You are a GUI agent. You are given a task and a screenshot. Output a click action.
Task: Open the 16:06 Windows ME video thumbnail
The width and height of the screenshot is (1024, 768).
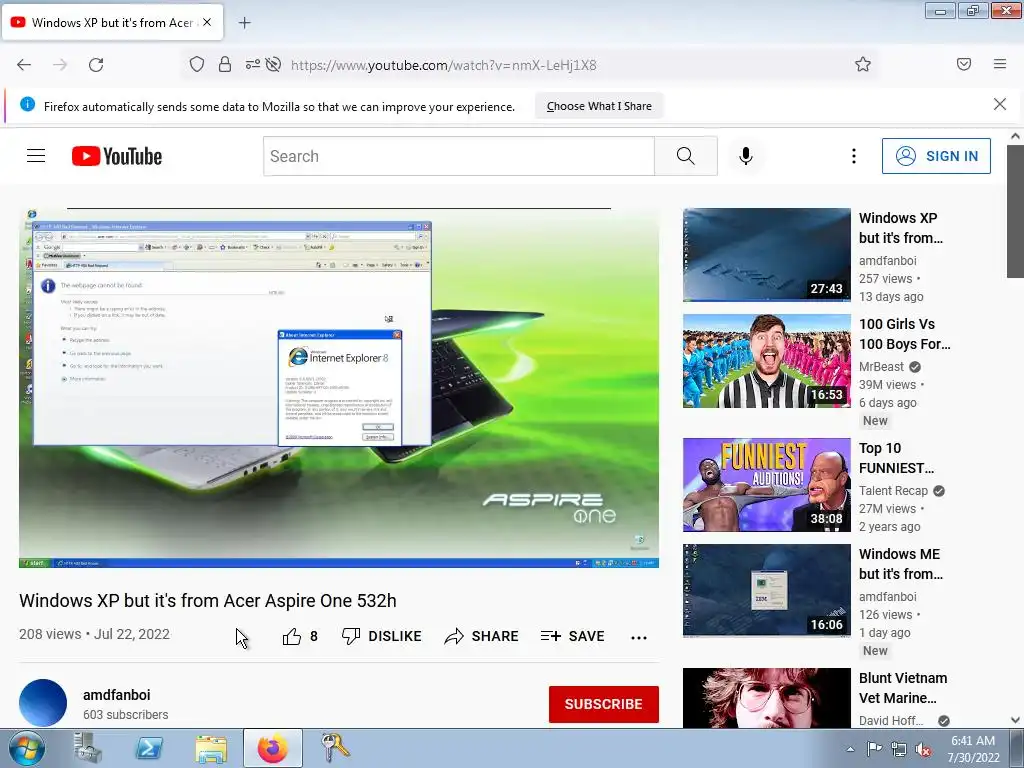767,590
